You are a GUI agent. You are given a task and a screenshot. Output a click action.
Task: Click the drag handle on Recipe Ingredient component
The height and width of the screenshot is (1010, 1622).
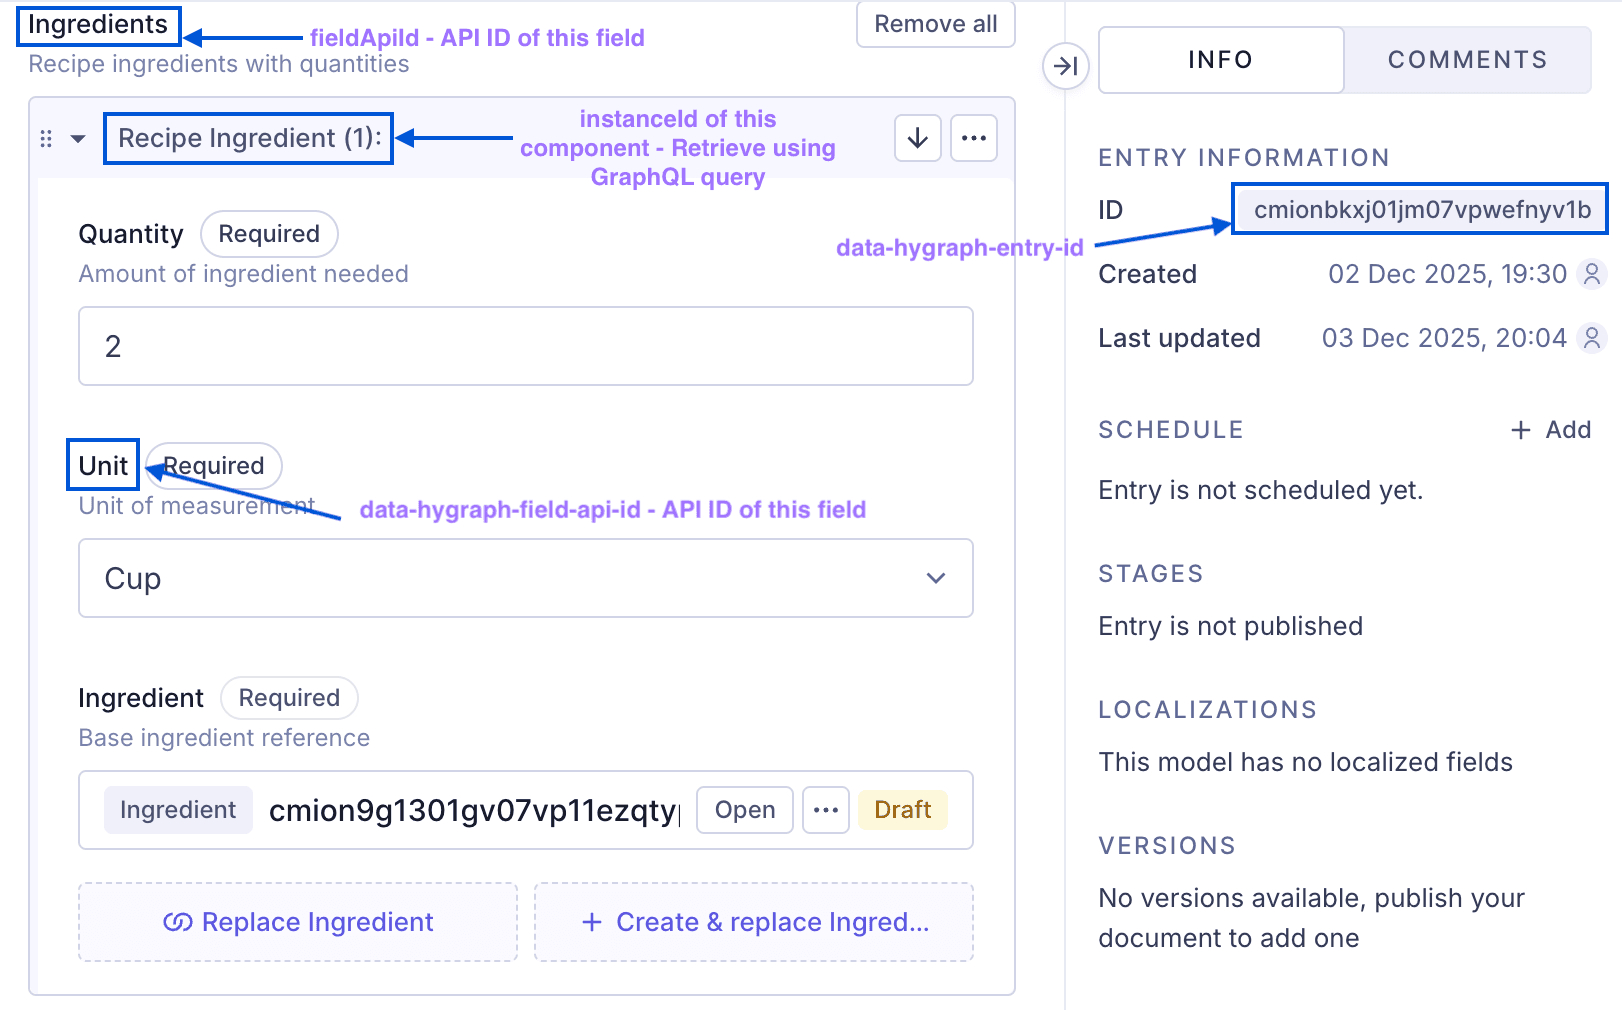point(45,138)
